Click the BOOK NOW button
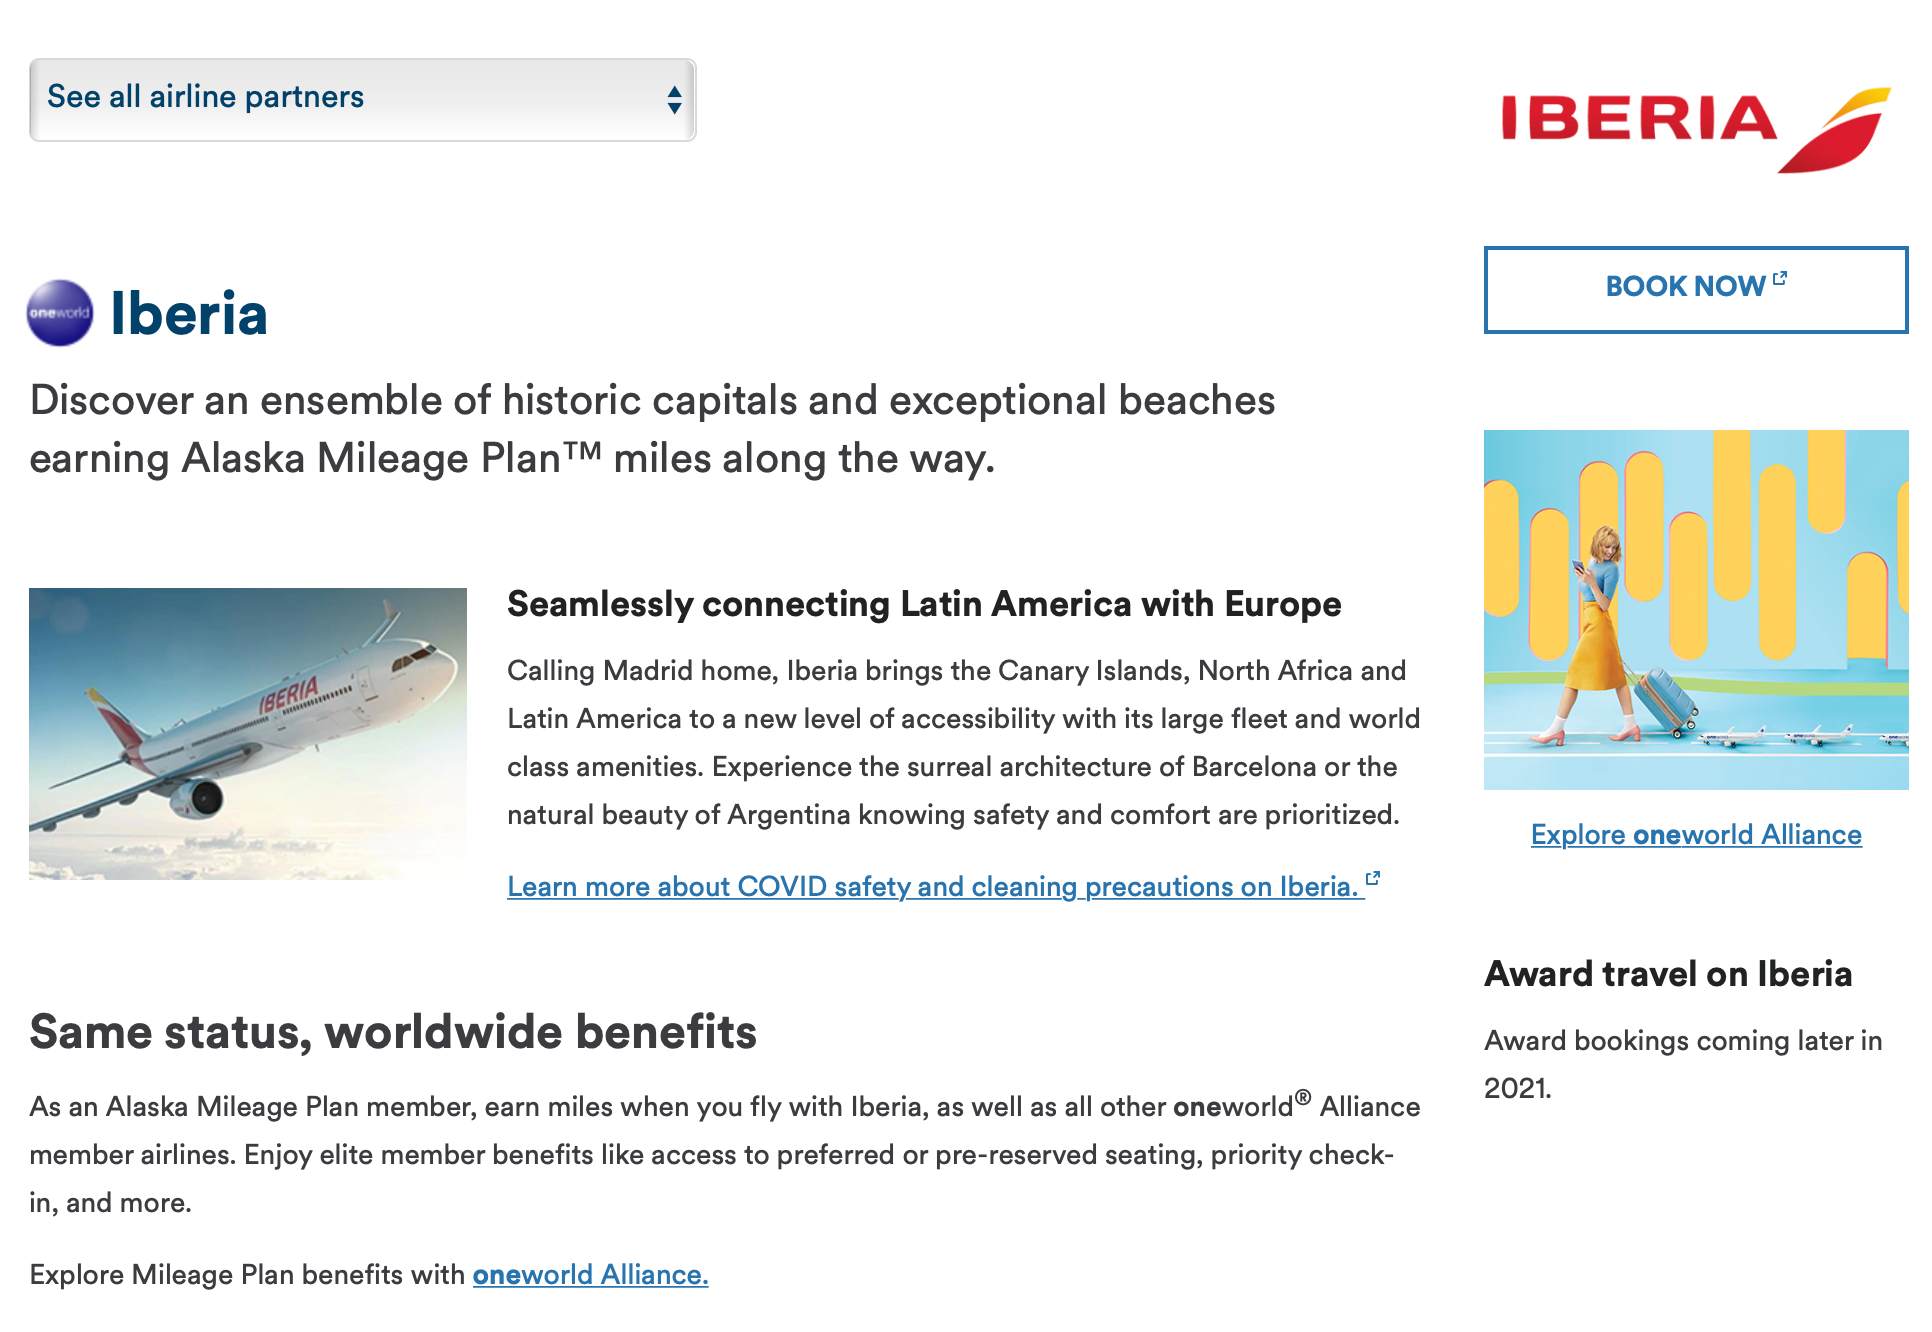The width and height of the screenshot is (1932, 1332). coord(1695,288)
